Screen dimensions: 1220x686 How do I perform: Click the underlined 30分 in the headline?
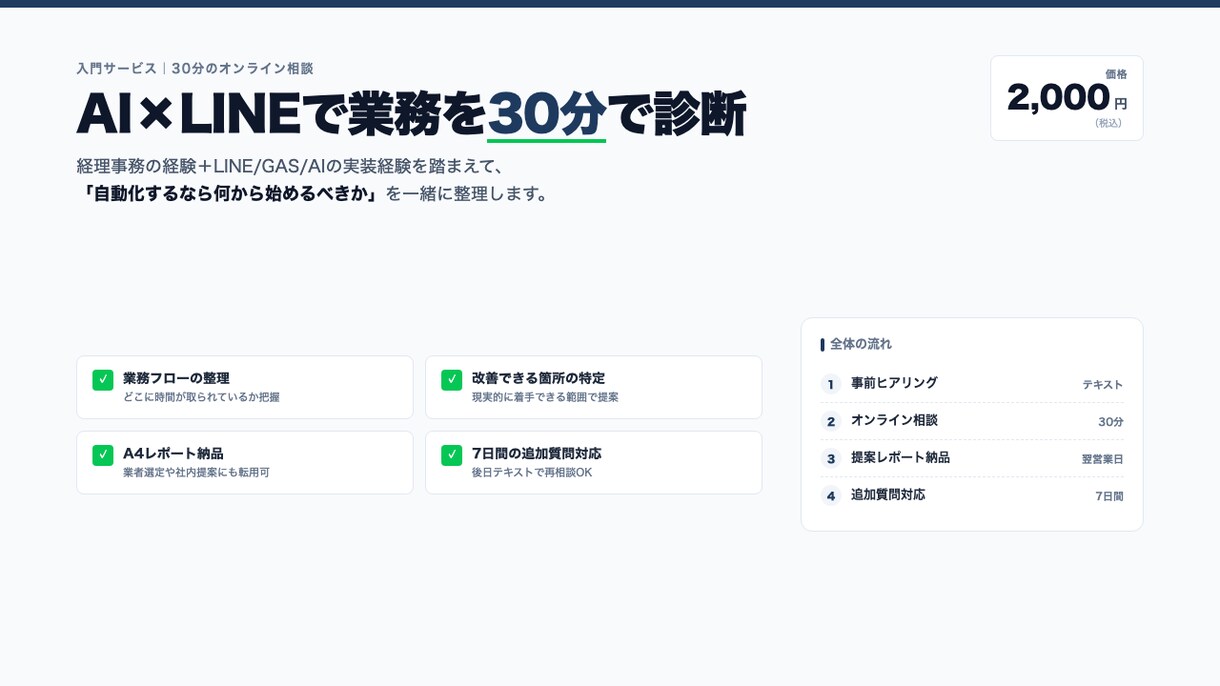click(546, 113)
